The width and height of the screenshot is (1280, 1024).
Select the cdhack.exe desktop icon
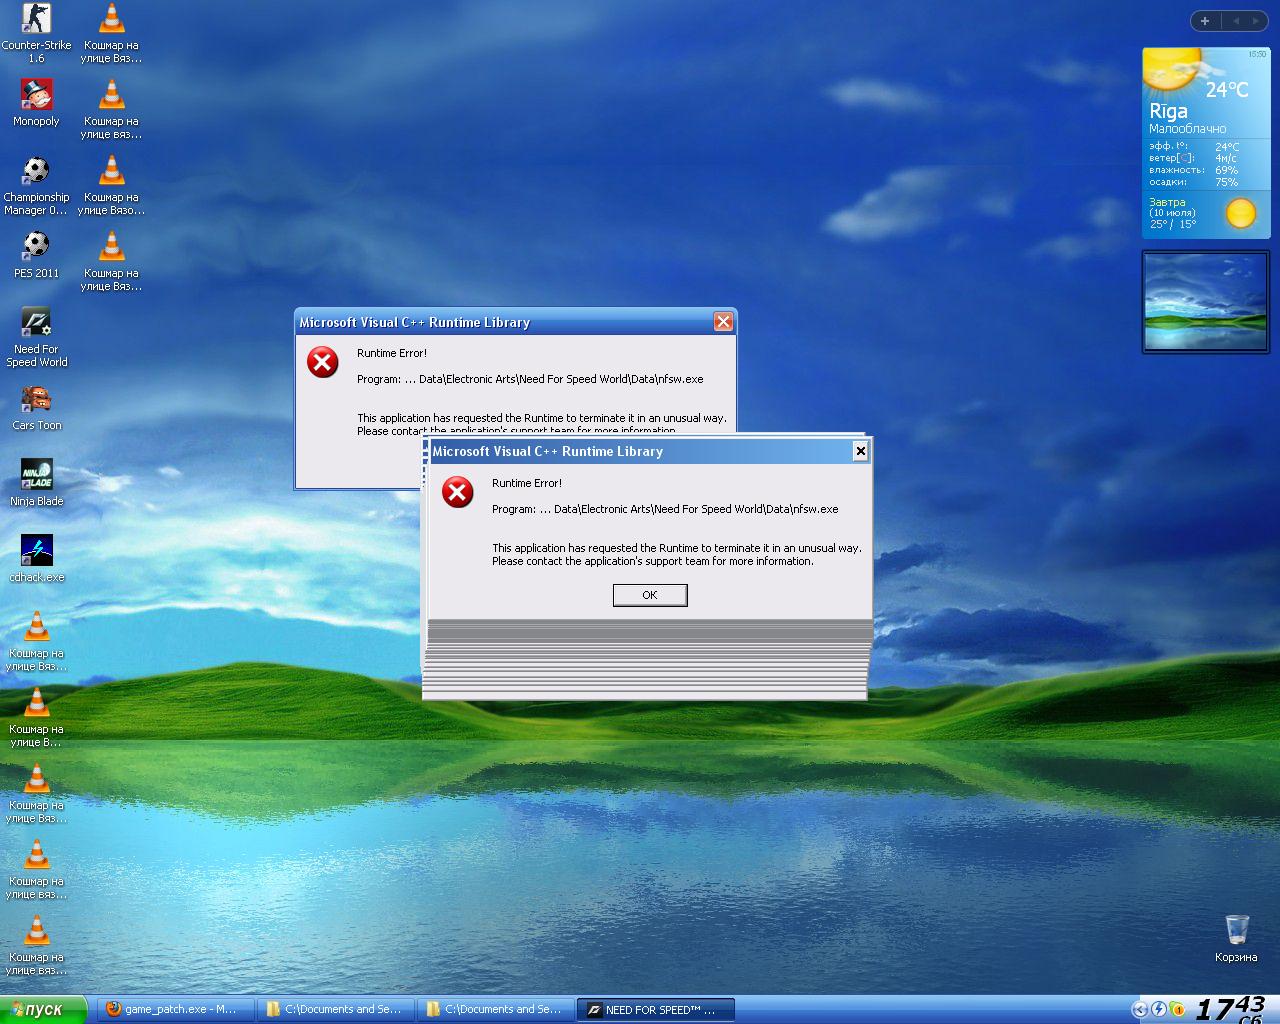click(36, 558)
